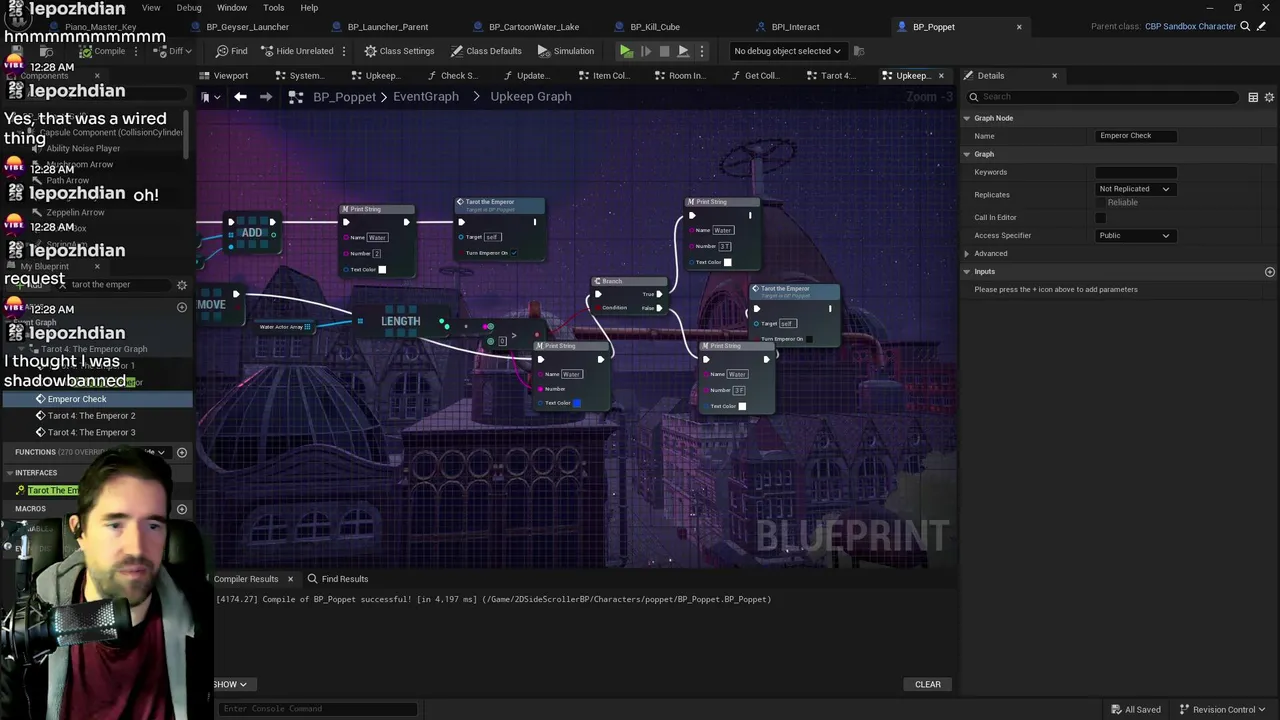This screenshot has width=1280, height=720.
Task: Switch to the Check S... function tab
Action: point(452,76)
